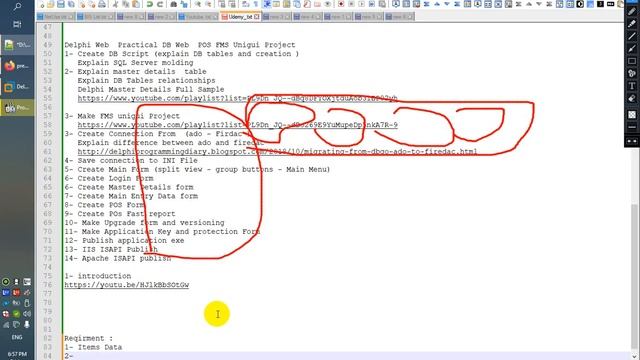Switch to Delphi app in the taskbar
Viewport: 640px width, 360px height.
tap(17, 87)
